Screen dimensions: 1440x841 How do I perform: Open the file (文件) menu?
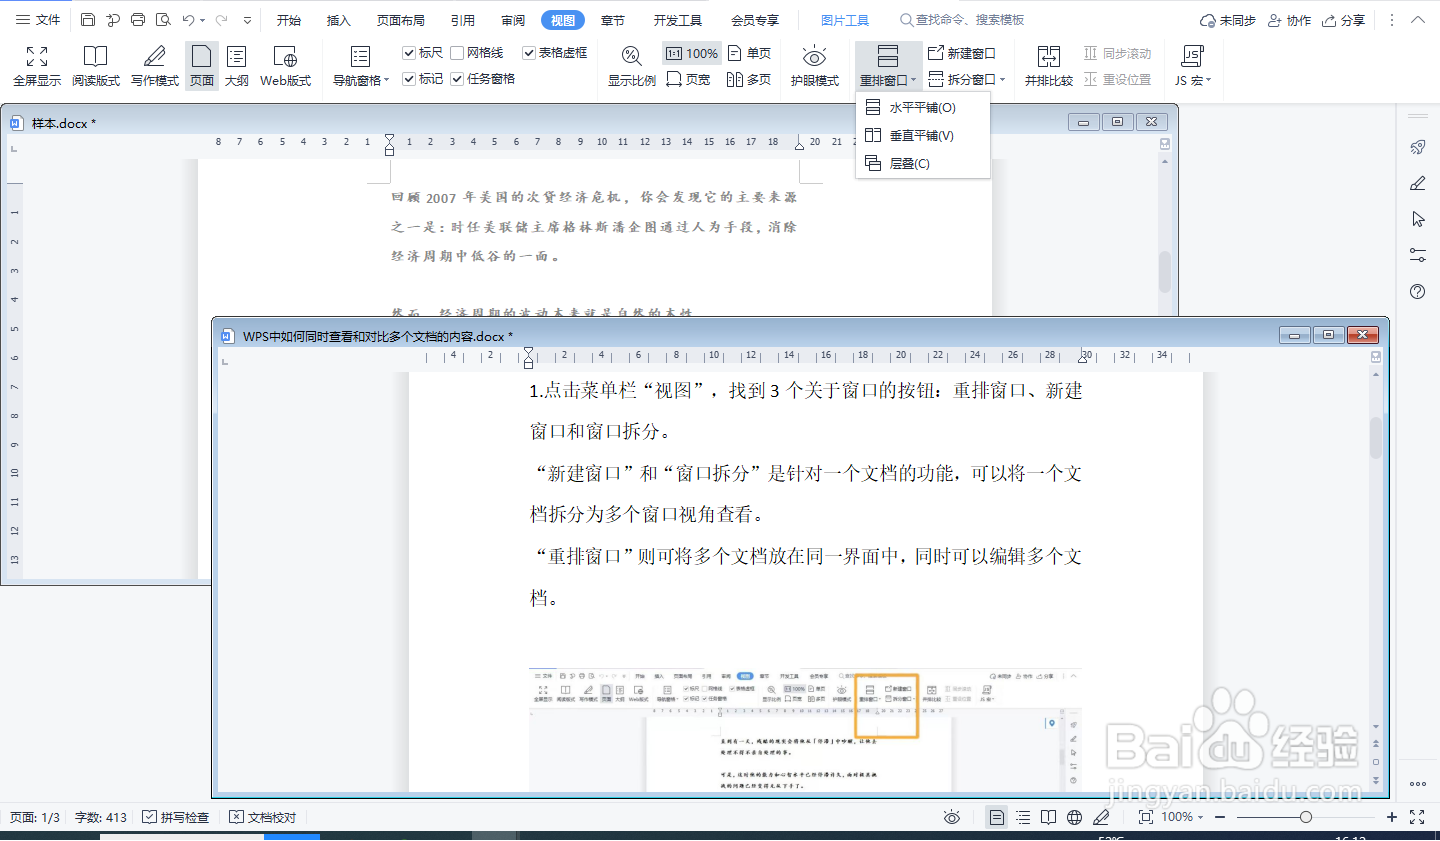38,20
